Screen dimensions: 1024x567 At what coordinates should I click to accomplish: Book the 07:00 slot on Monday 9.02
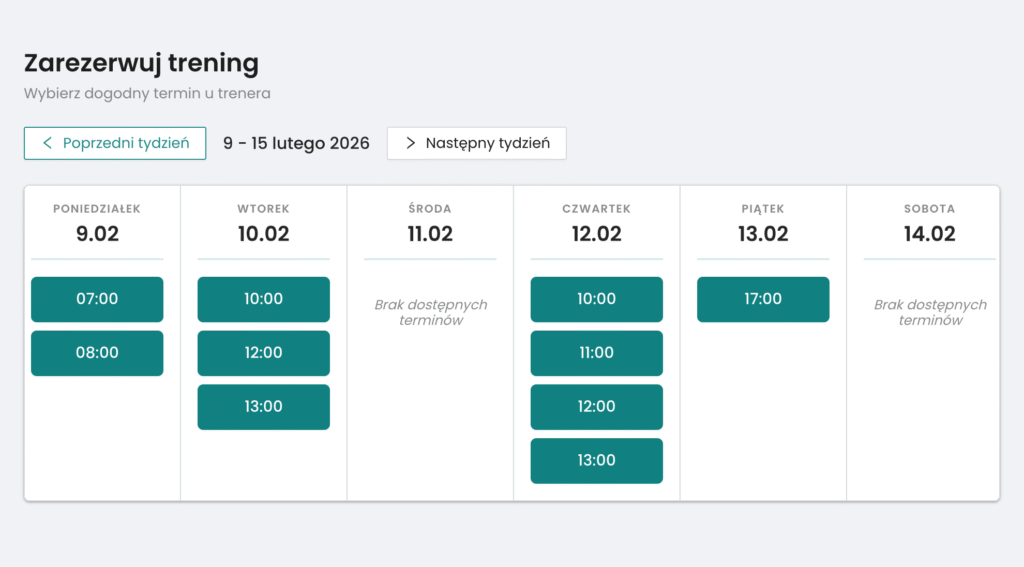tap(97, 299)
